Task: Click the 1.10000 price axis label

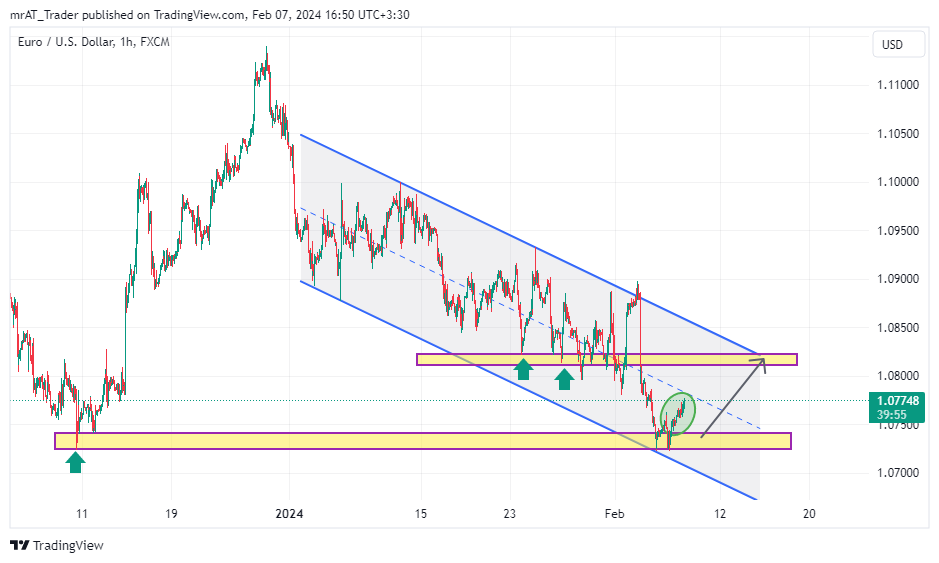Action: (898, 182)
